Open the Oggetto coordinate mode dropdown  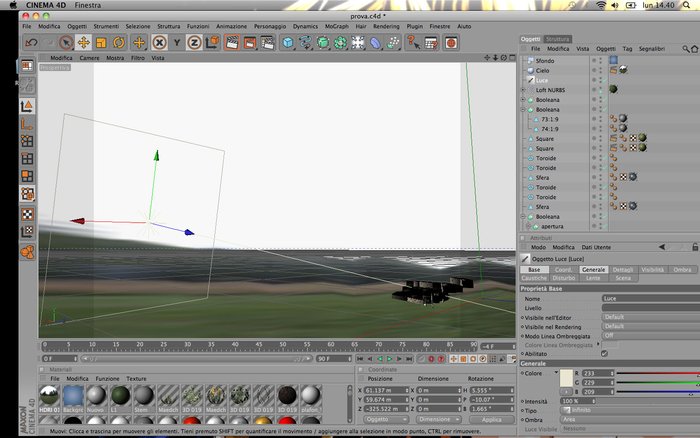coord(386,420)
